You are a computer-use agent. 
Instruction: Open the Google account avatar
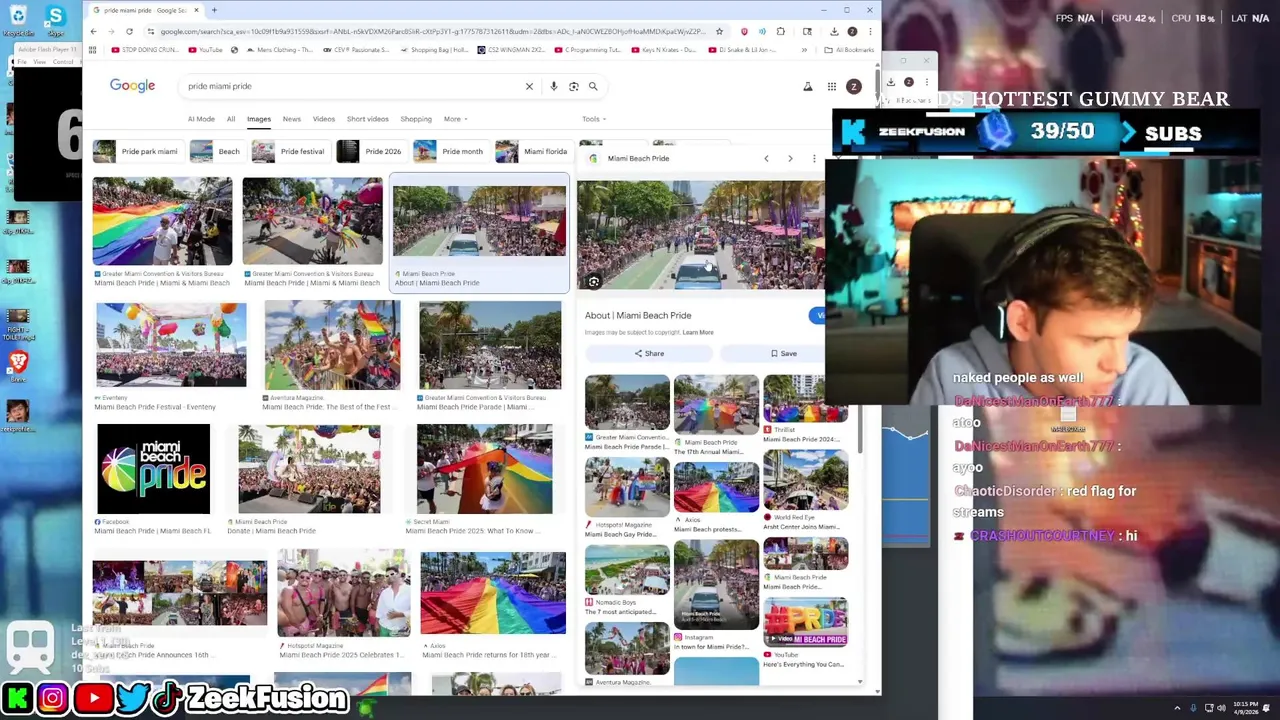point(854,87)
